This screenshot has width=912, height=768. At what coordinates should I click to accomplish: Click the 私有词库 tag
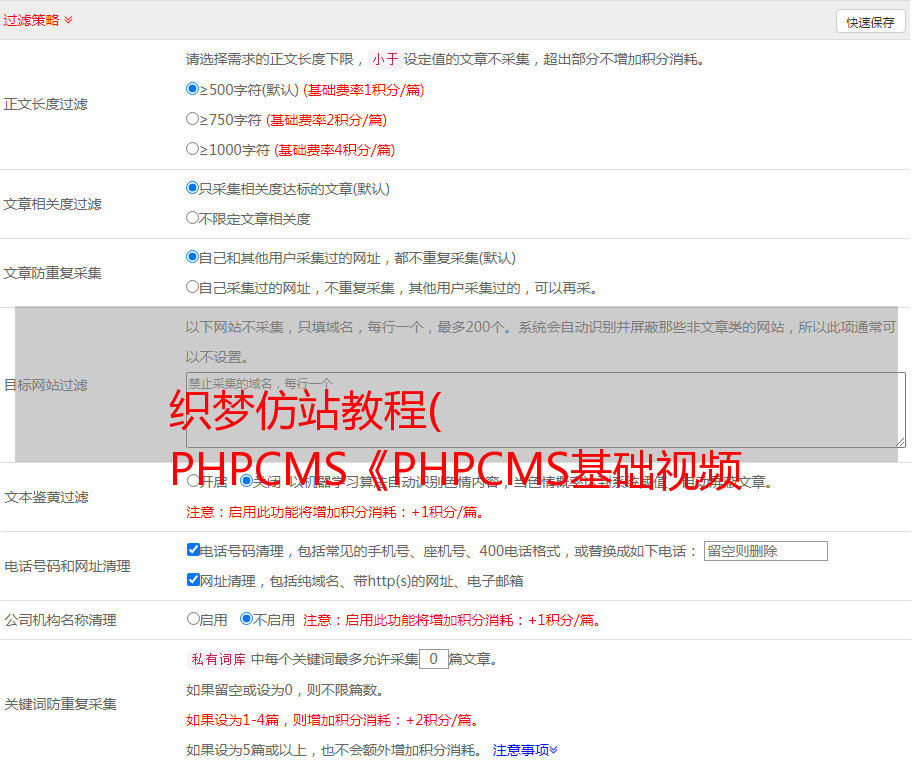pos(218,659)
